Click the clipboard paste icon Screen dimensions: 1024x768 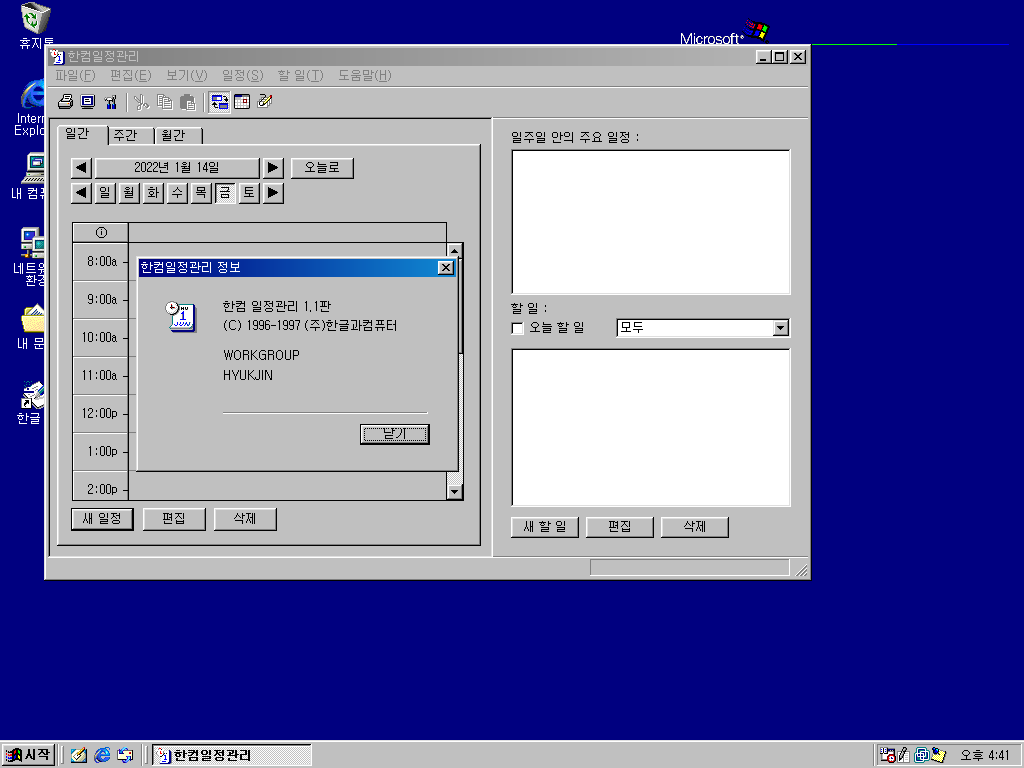[x=188, y=102]
